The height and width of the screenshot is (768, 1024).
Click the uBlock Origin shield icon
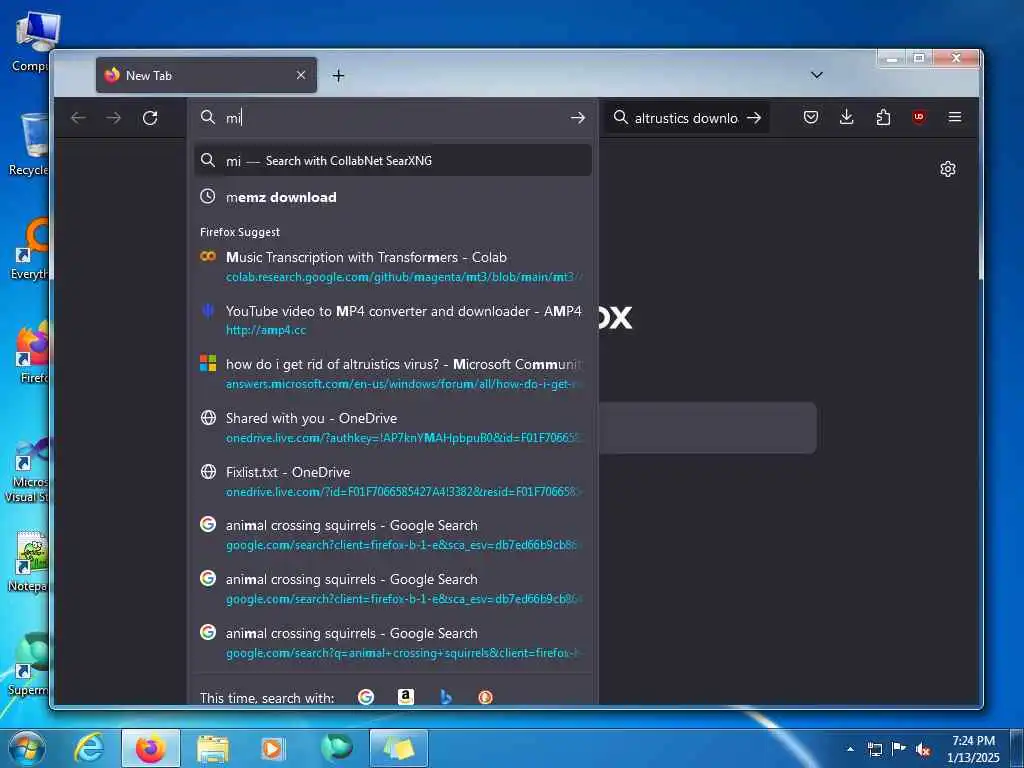(x=919, y=118)
